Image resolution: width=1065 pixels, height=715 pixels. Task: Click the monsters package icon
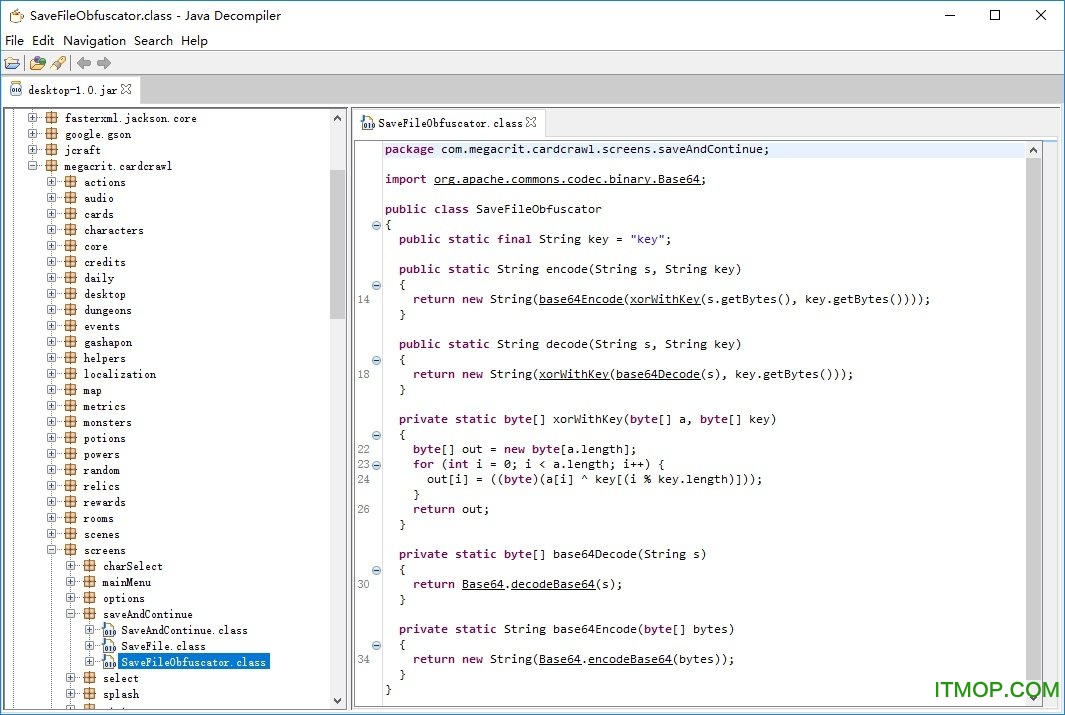[x=71, y=422]
